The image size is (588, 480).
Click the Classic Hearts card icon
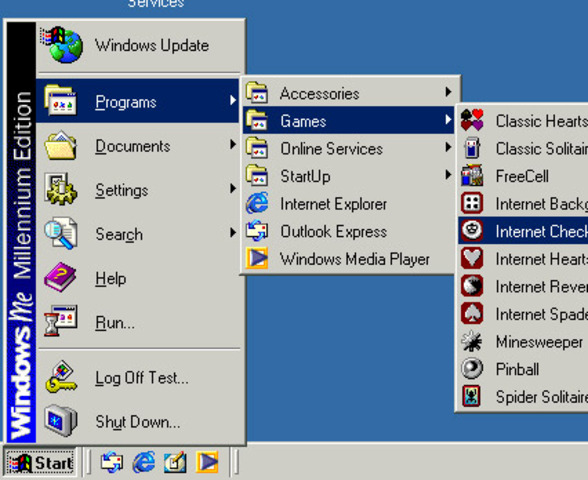coord(472,120)
